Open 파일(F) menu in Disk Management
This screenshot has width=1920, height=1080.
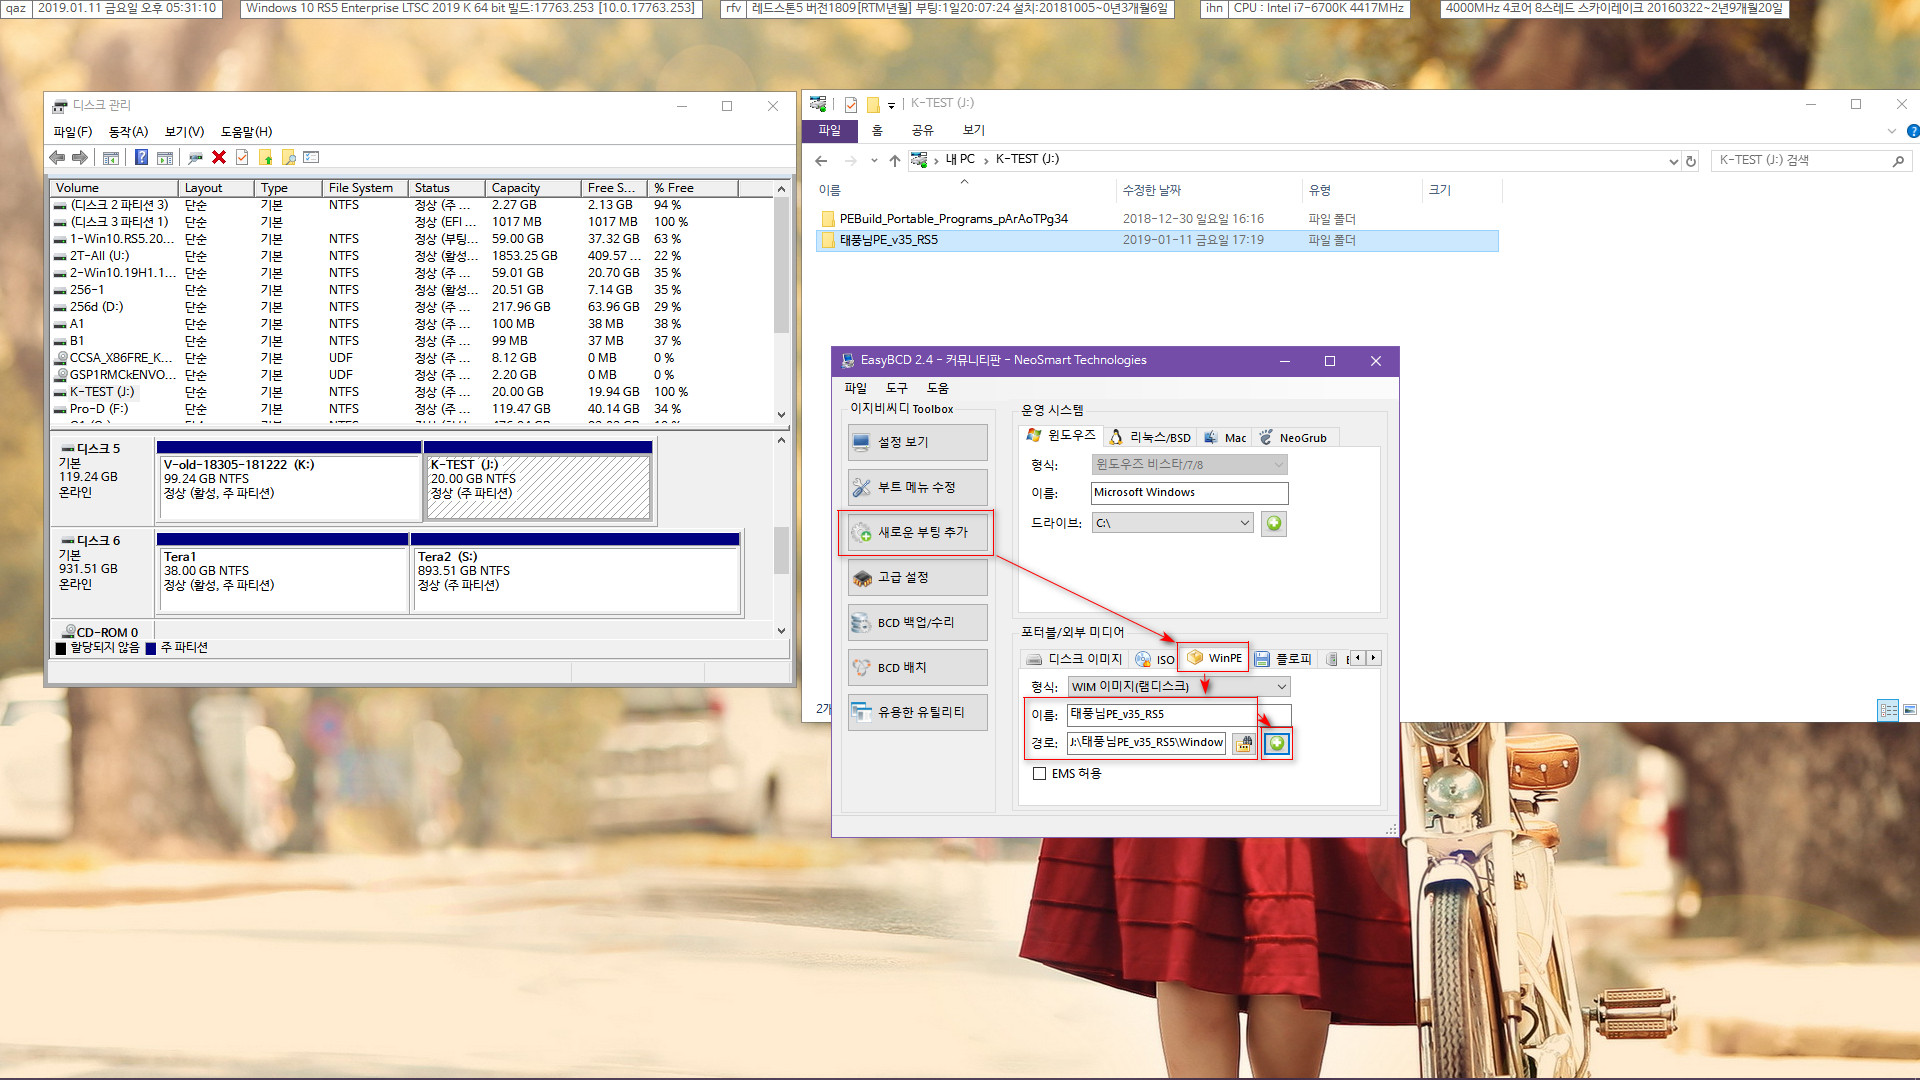point(72,132)
